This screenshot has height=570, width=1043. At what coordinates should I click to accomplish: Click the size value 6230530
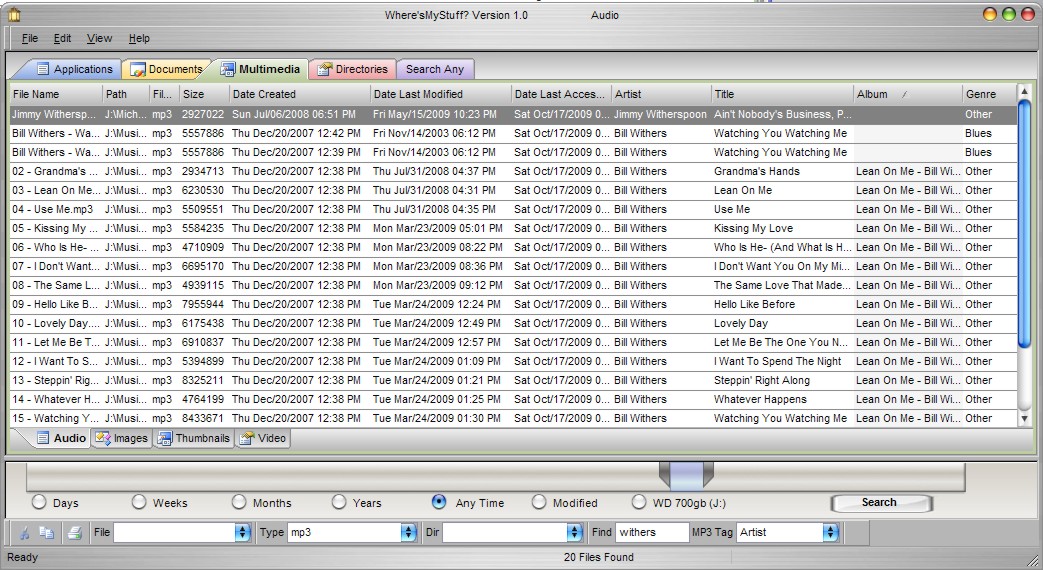203,190
